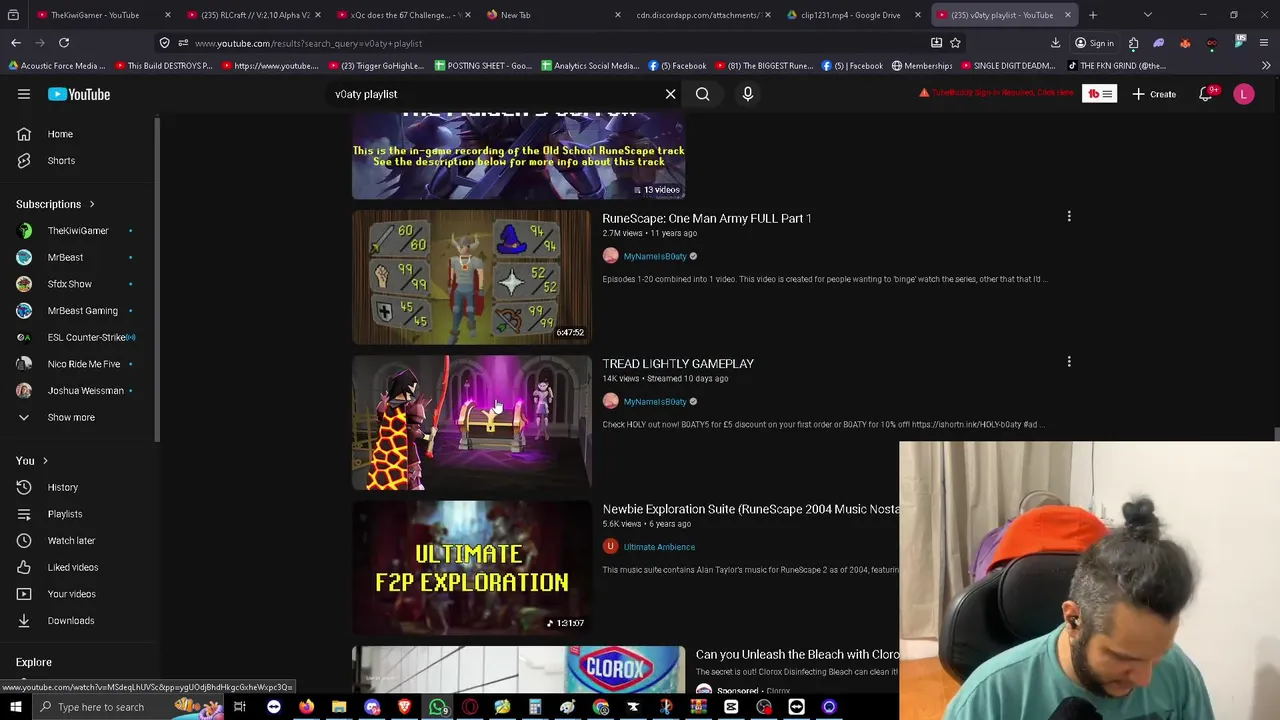The height and width of the screenshot is (720, 1280).
Task: Go to YouTube home via logo
Action: [x=79, y=94]
